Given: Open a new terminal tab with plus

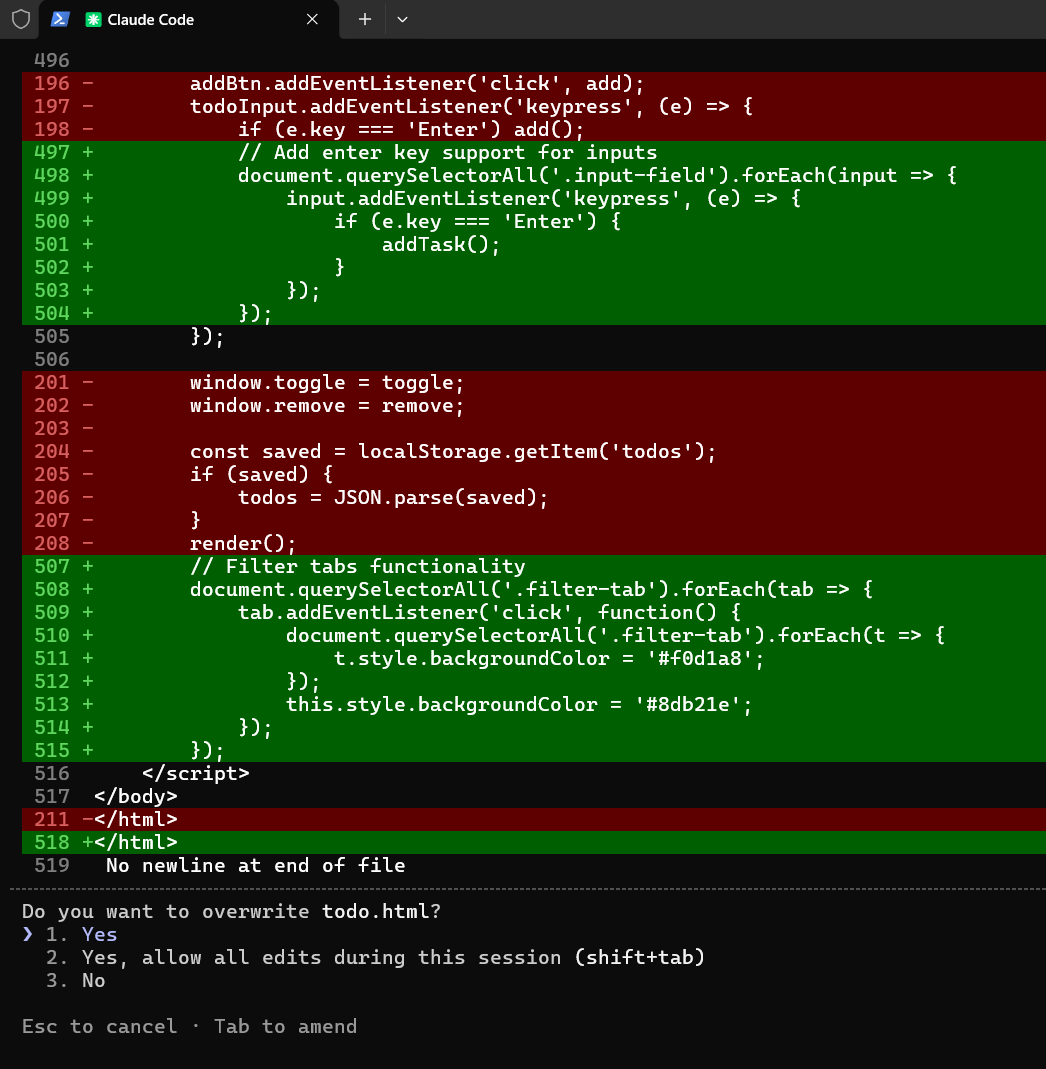Looking at the screenshot, I should (365, 20).
